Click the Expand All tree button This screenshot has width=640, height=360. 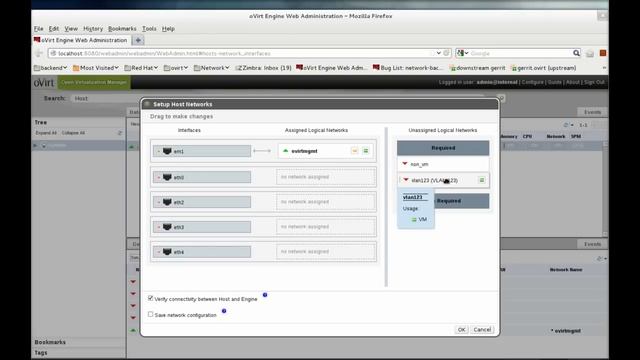(46, 133)
